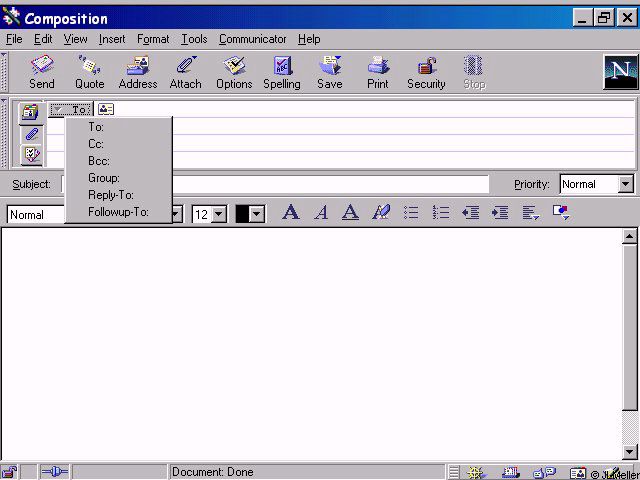The width and height of the screenshot is (640, 480).
Task: Click the online connection plug icon
Action: (x=54, y=472)
